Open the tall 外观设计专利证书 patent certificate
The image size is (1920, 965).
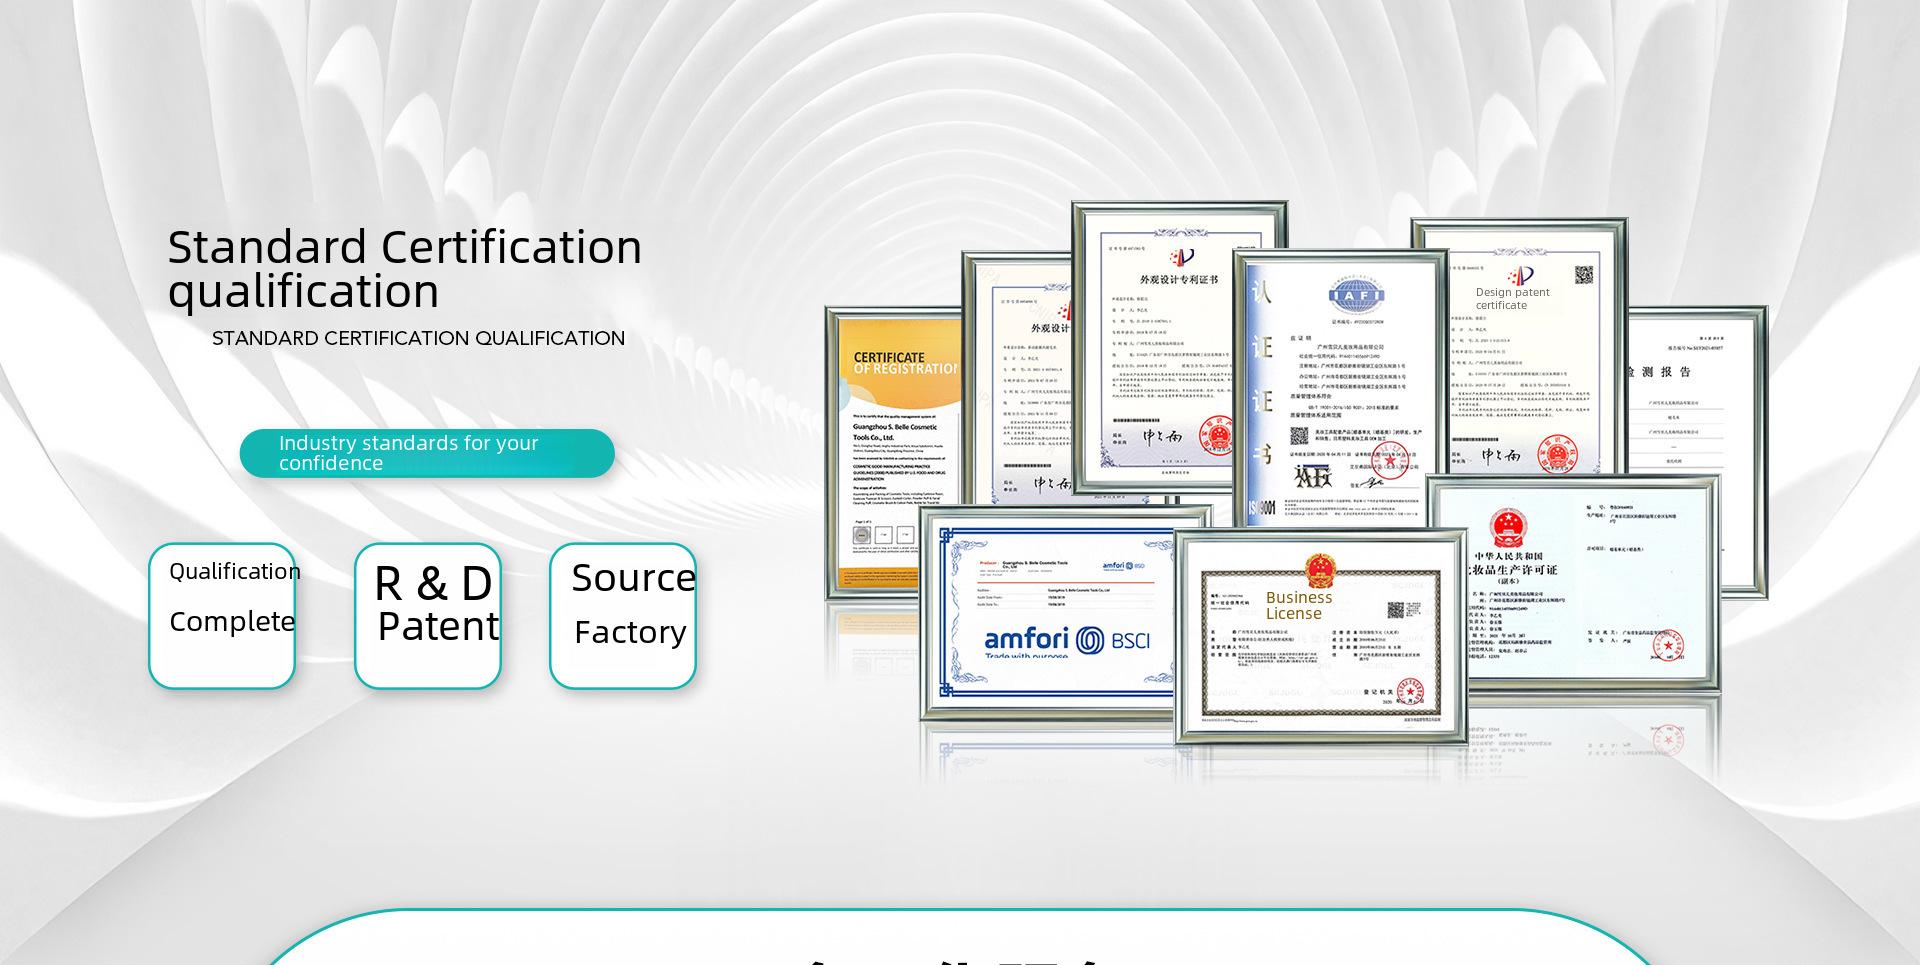[x=1179, y=347]
